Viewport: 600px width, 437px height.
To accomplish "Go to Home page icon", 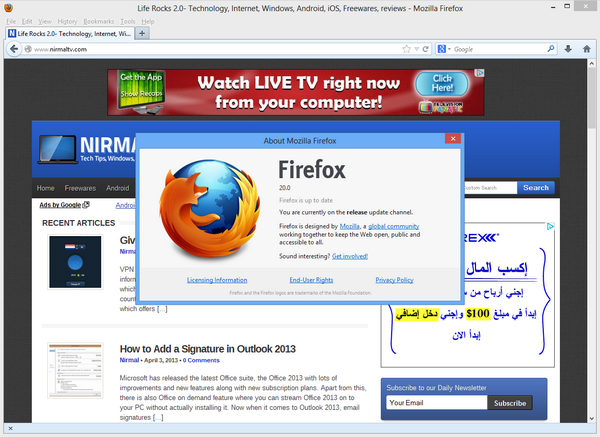I will point(587,49).
